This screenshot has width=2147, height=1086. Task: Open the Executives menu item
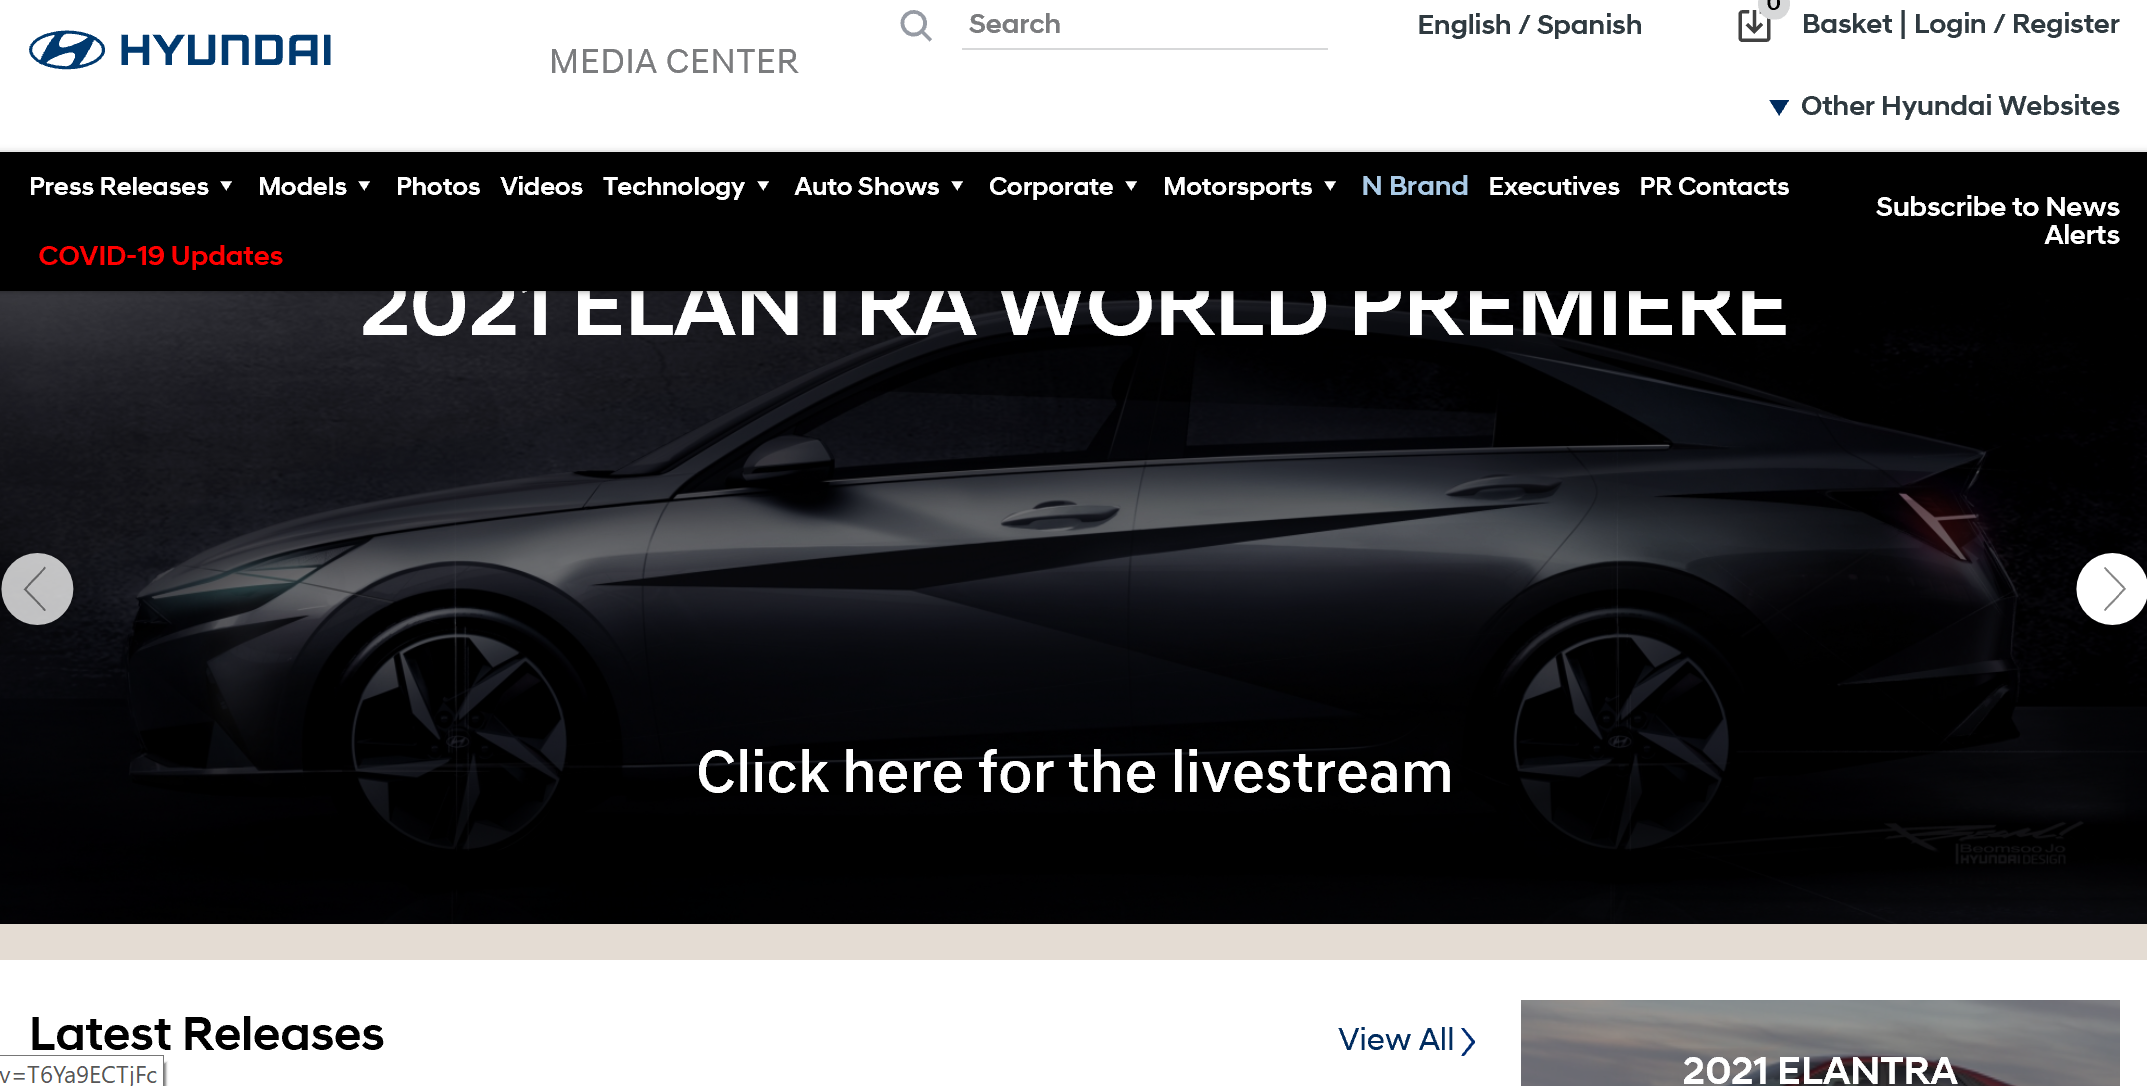[1553, 186]
